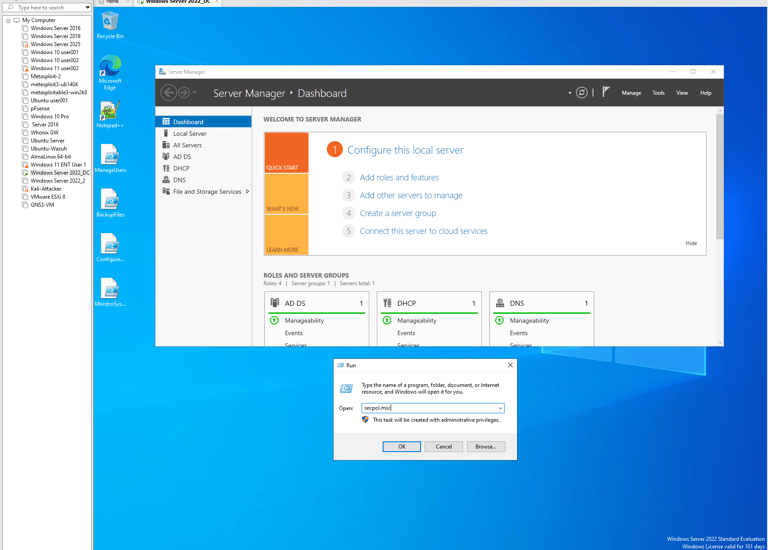
Task: Open the Tools menu
Action: click(x=658, y=93)
